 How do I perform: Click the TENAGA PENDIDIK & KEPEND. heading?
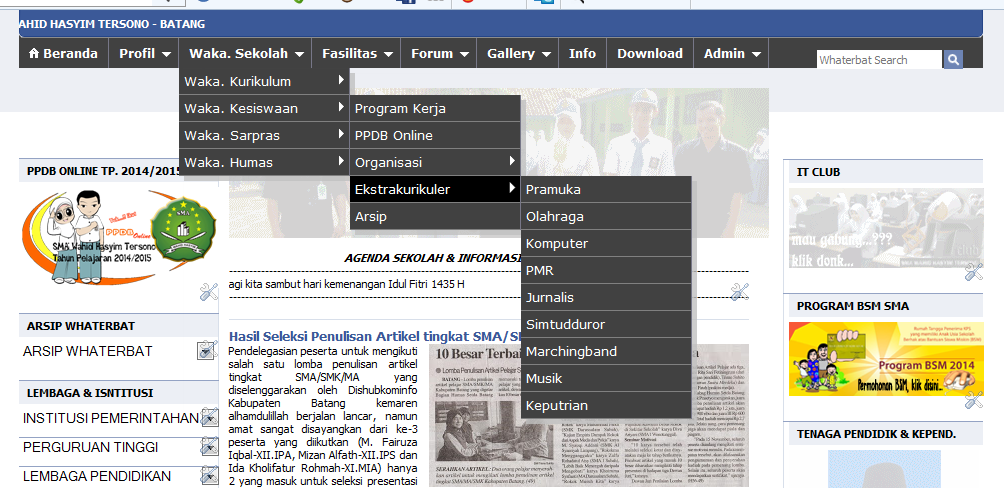click(876, 434)
